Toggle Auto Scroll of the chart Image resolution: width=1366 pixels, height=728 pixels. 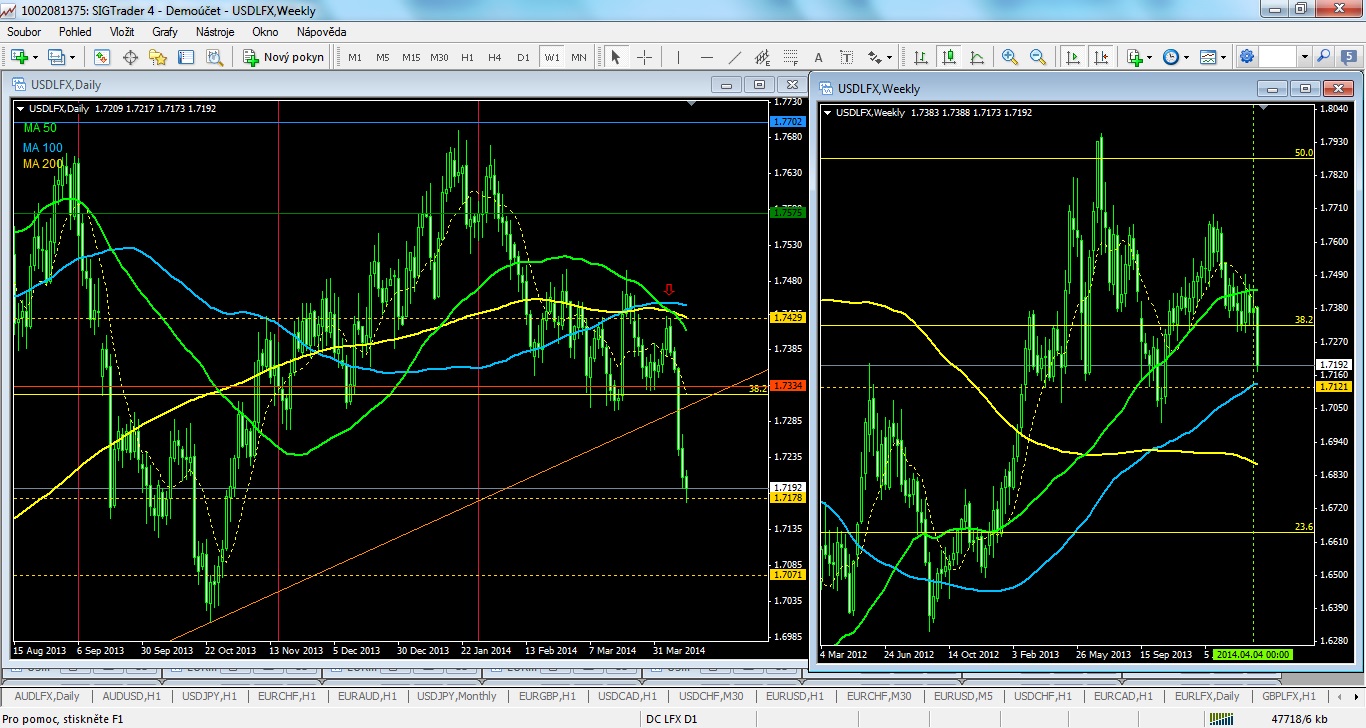[x=1072, y=57]
